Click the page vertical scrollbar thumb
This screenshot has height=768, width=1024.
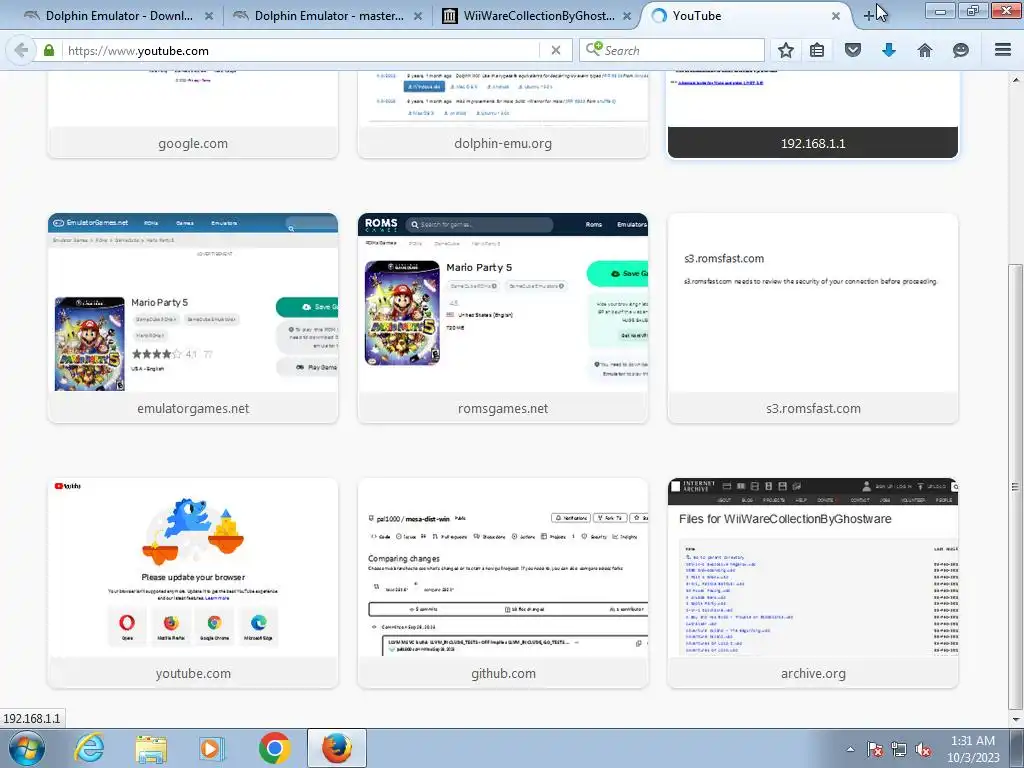click(1016, 487)
